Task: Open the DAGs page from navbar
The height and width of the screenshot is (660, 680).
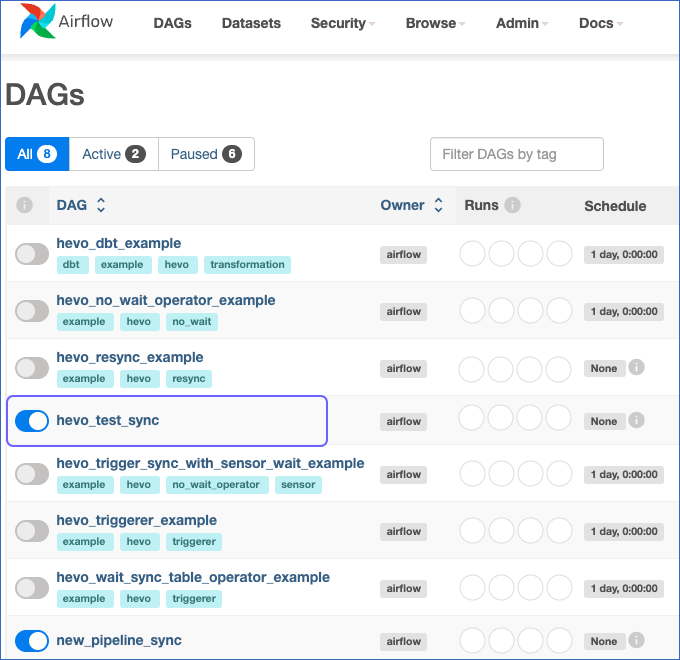Action: point(172,23)
